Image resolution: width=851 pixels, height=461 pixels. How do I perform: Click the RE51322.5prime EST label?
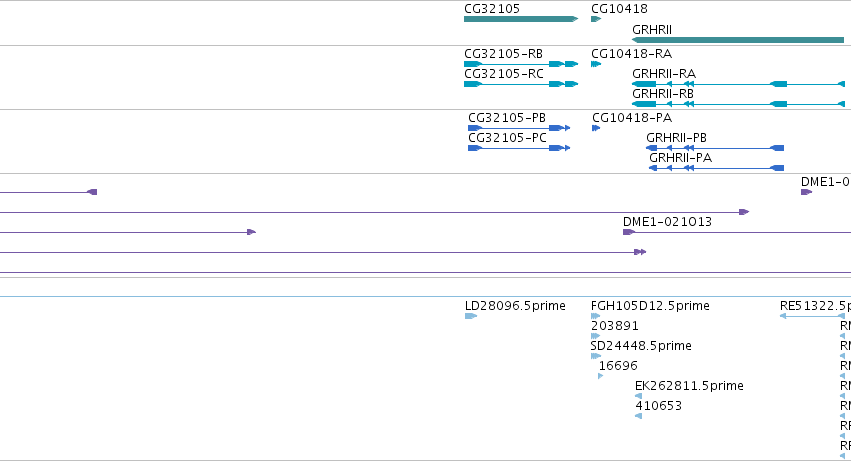[x=815, y=306]
